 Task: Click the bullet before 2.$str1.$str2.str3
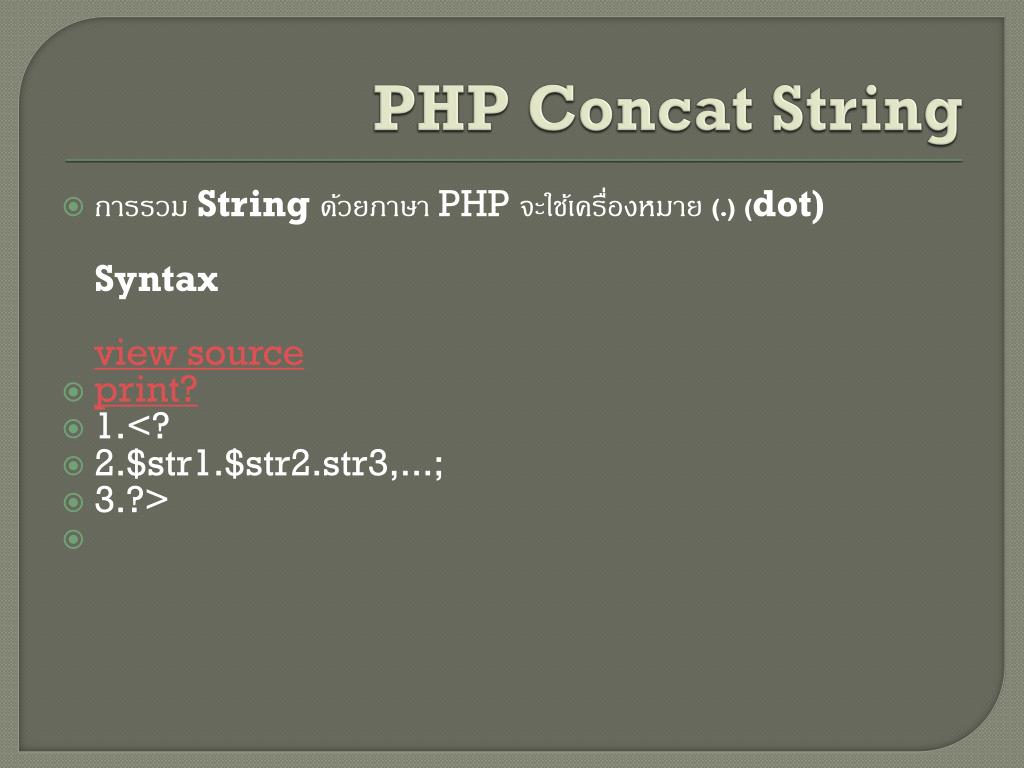tap(74, 466)
